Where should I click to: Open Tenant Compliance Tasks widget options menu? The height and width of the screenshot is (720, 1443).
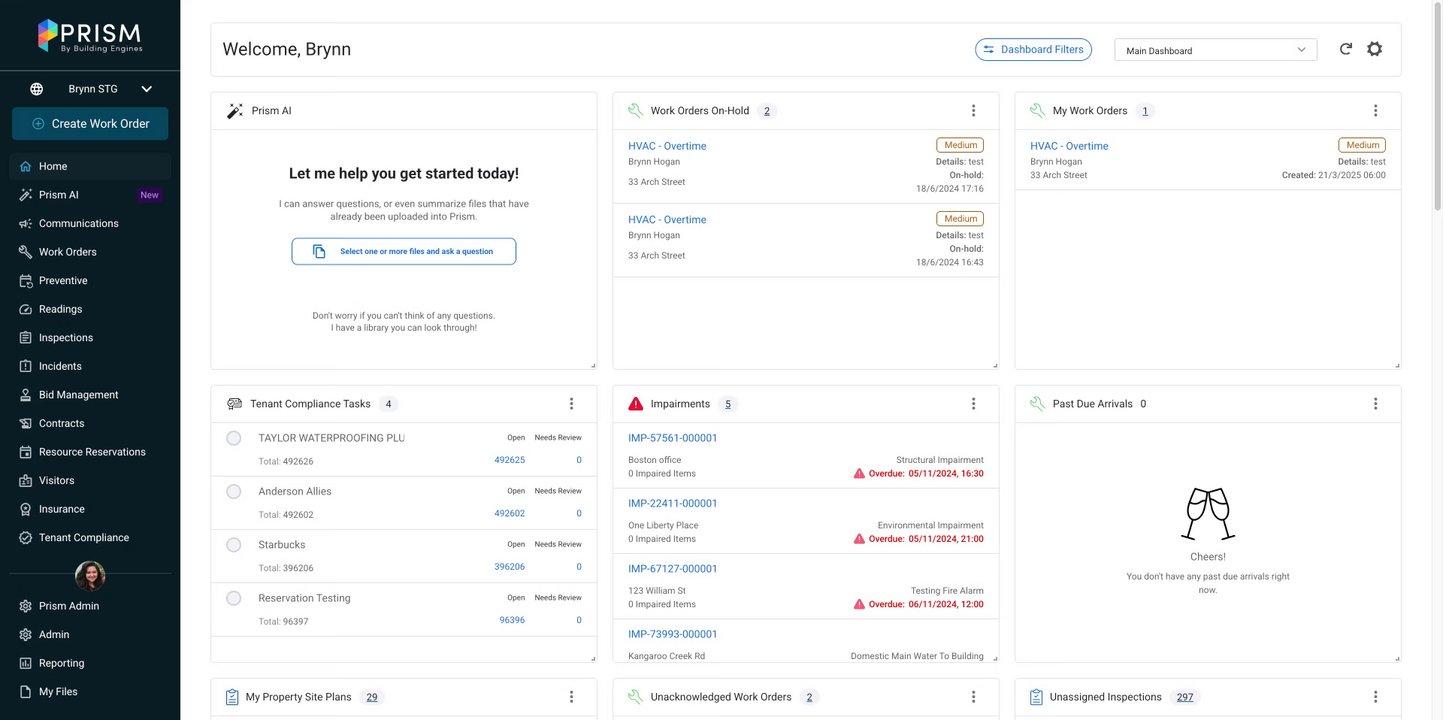571,404
